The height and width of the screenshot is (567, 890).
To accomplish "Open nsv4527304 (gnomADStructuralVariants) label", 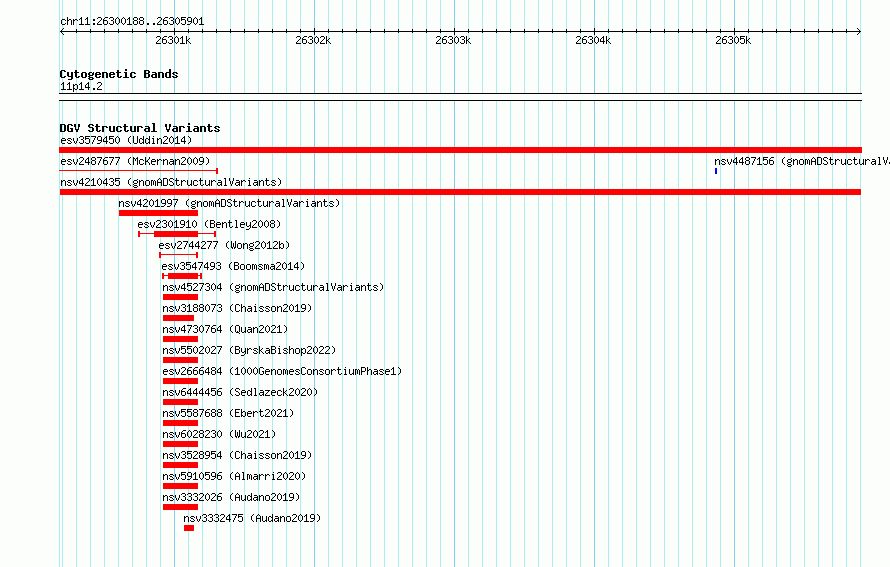I will [x=273, y=287].
